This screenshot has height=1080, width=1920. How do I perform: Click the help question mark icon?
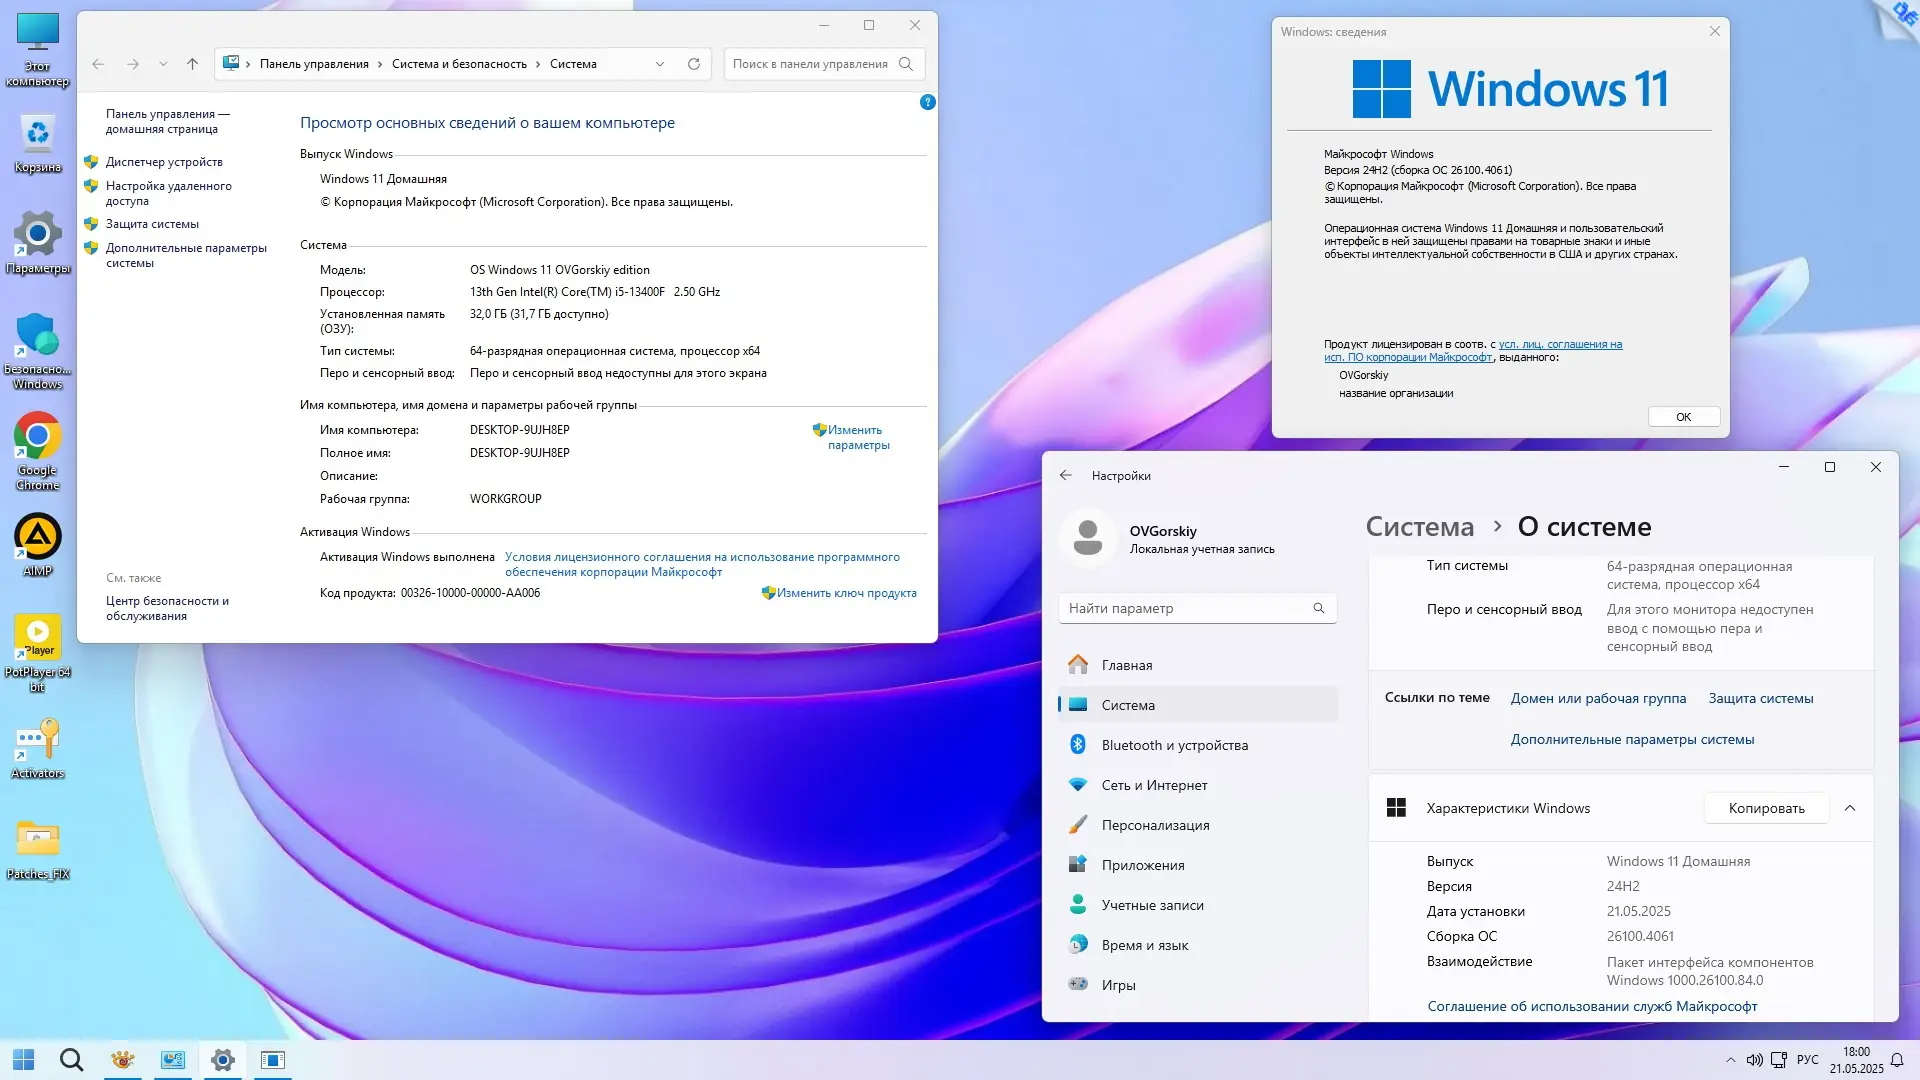point(927,102)
